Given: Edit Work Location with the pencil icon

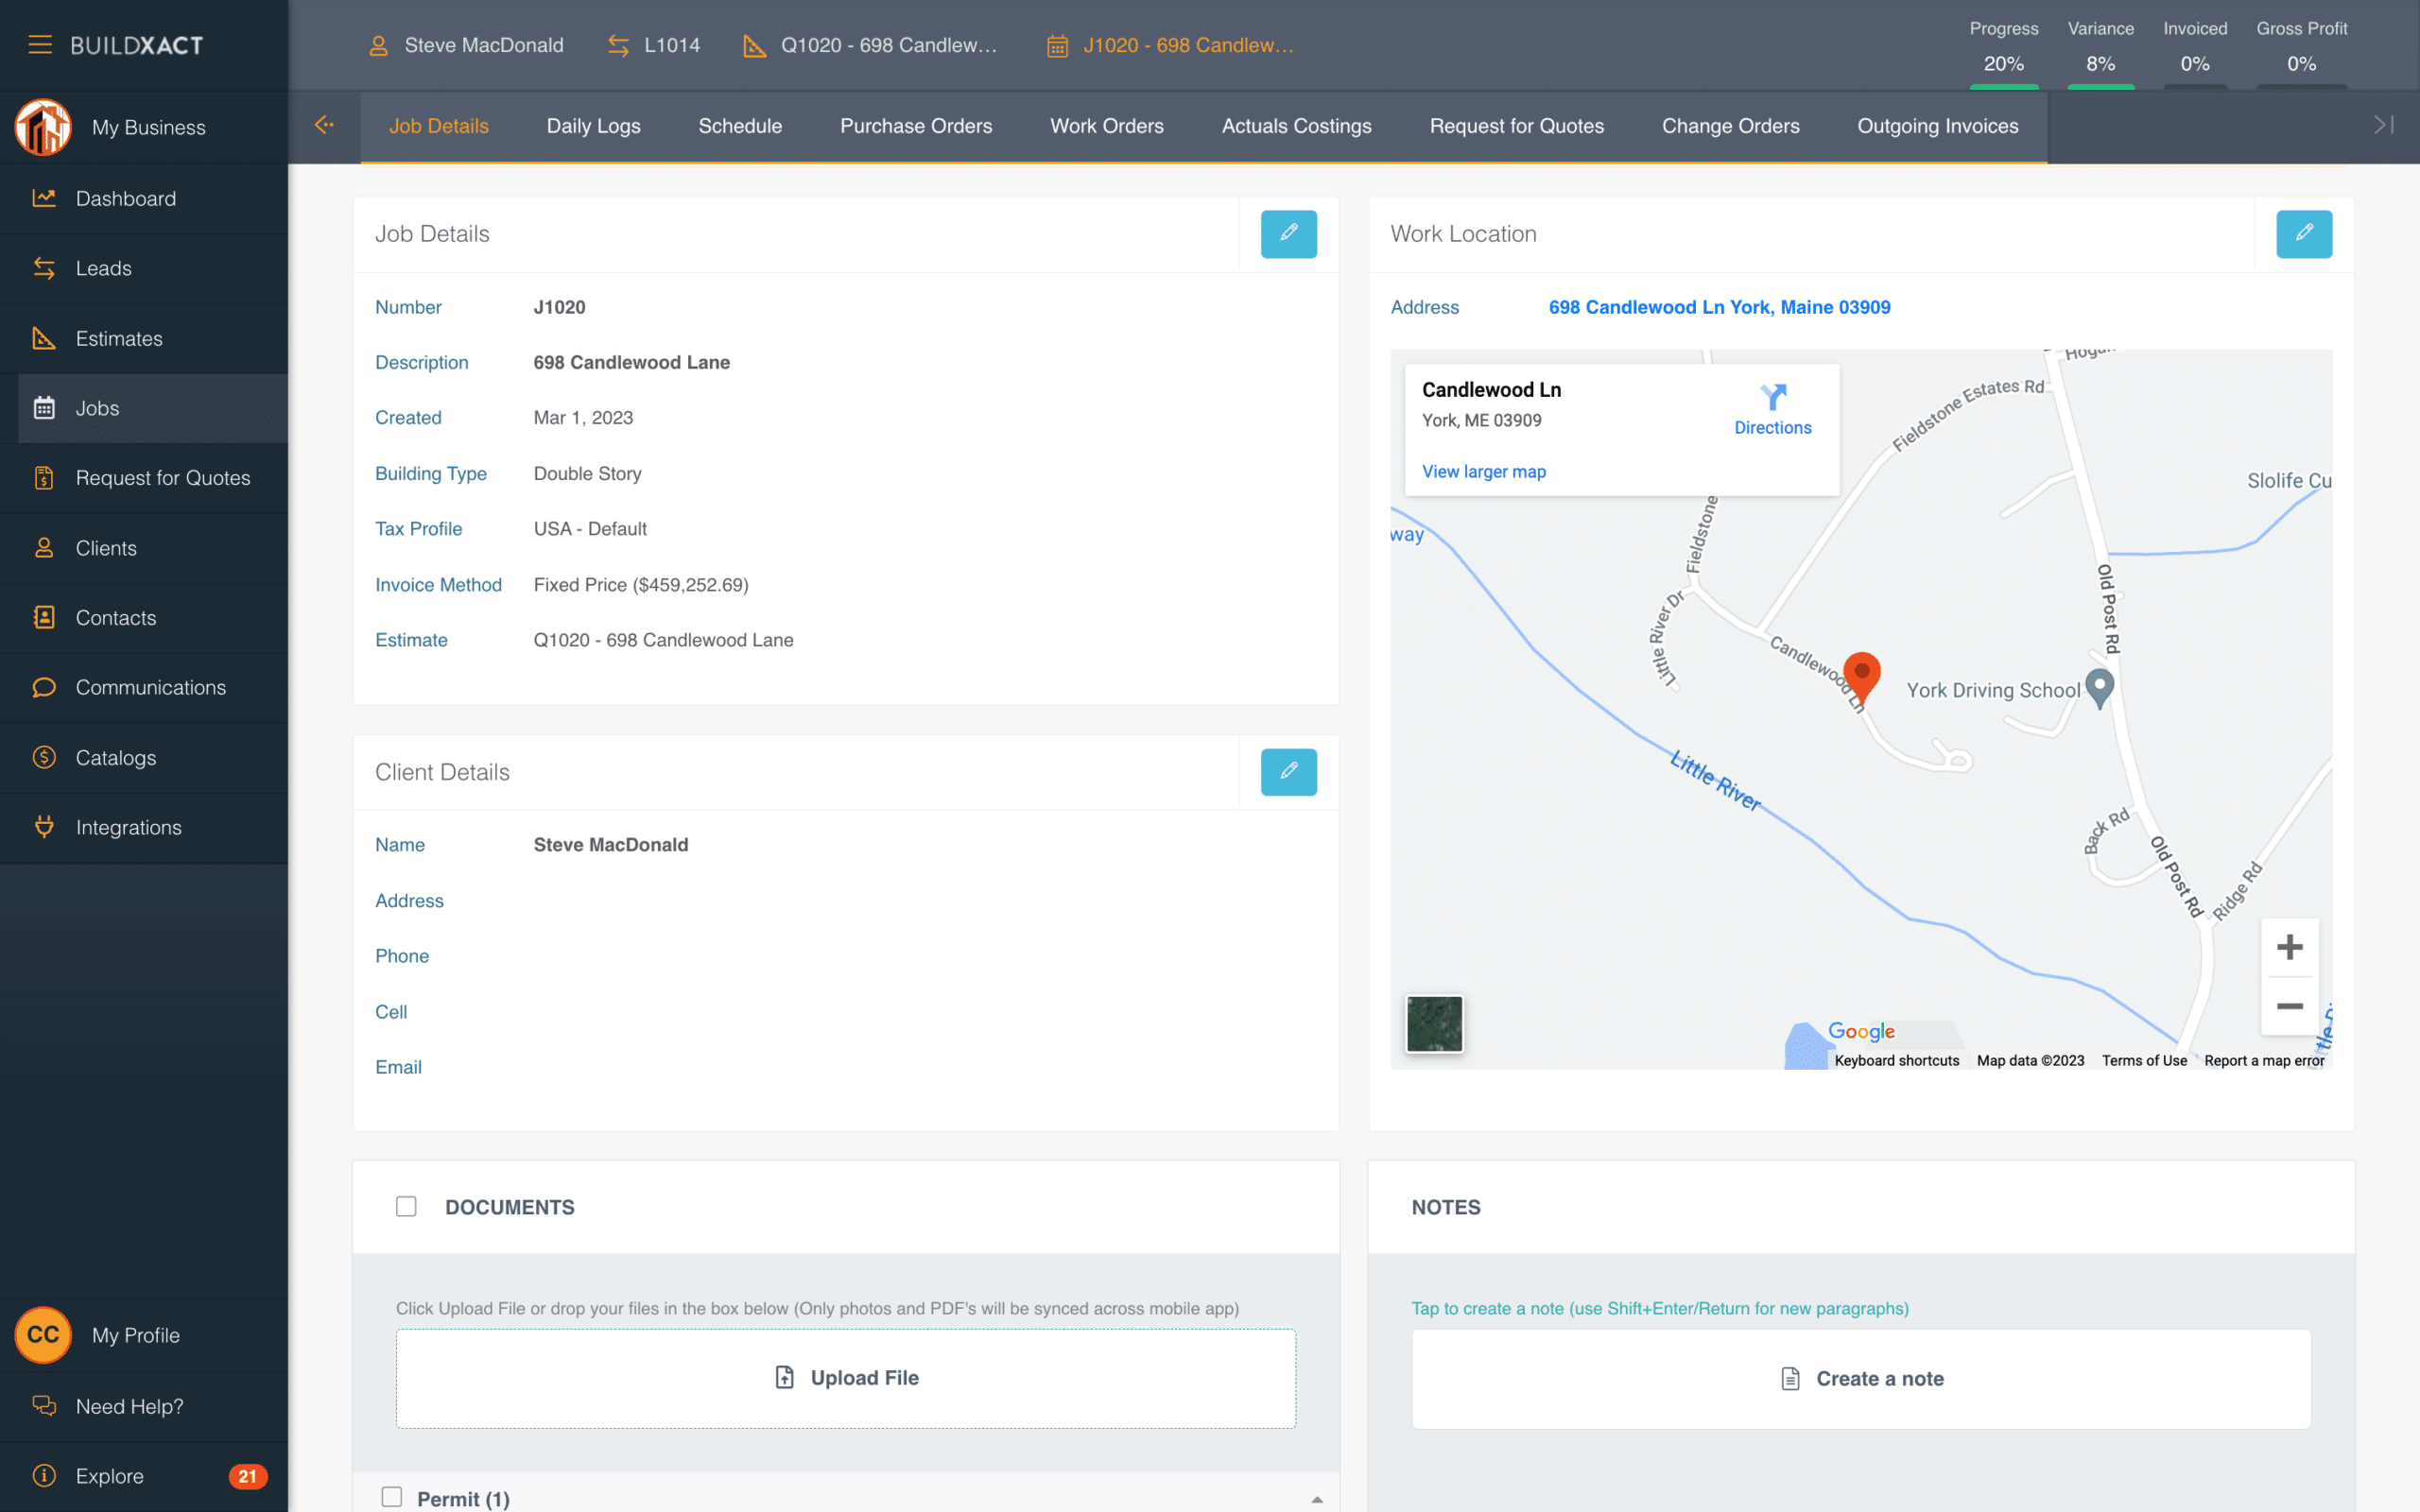Looking at the screenshot, I should tap(2303, 234).
